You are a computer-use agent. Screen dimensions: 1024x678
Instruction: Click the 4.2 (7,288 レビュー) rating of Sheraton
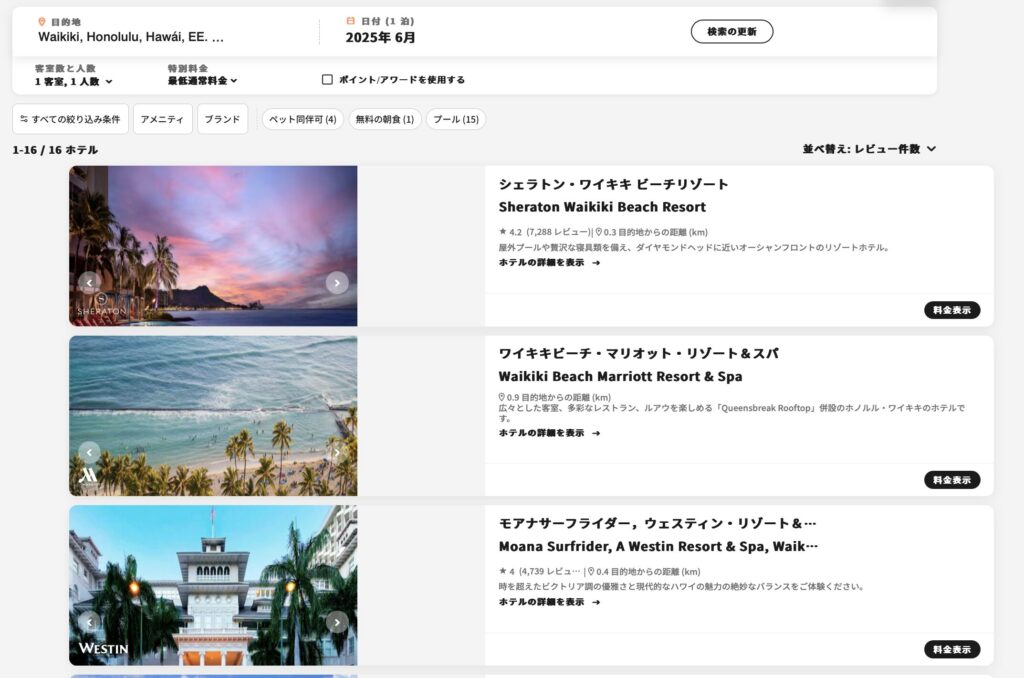click(545, 232)
